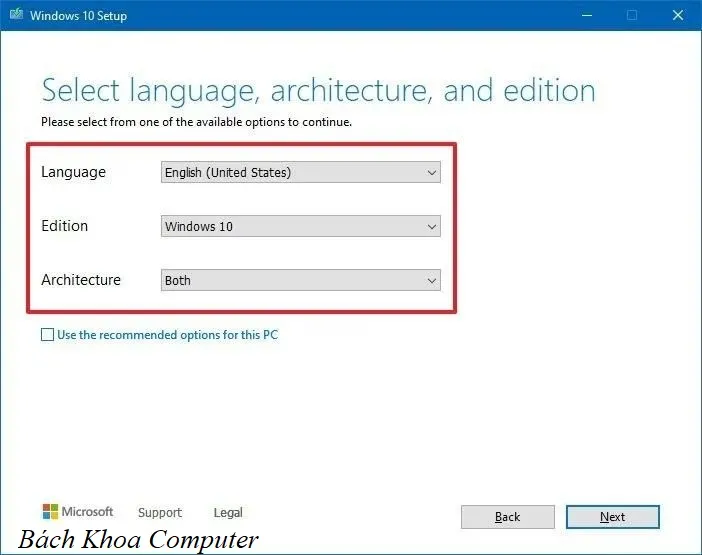Click the Windows 10 Setup title bar icon
Viewport: 702px width, 555px height.
coord(13,16)
